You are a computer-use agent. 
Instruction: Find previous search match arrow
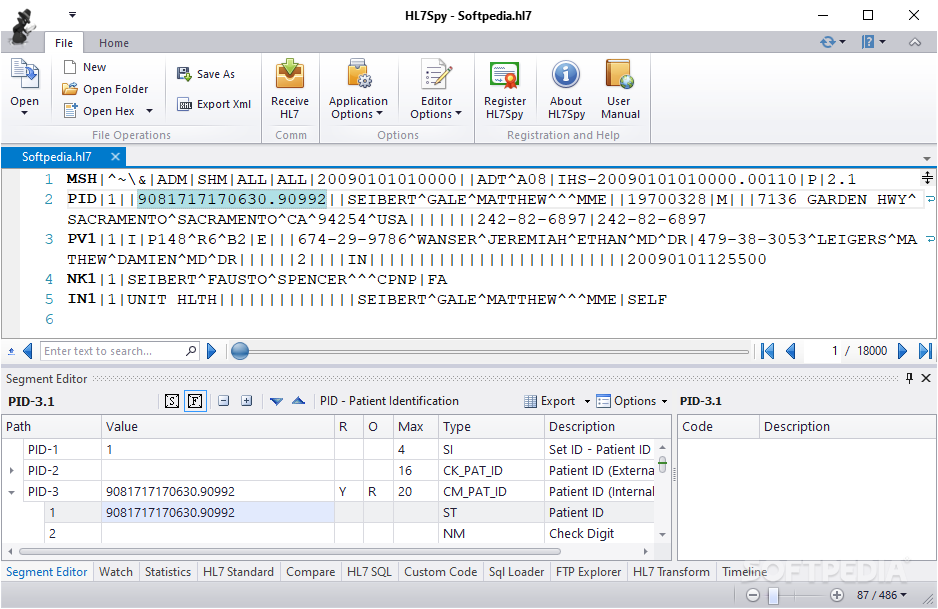pyautogui.click(x=28, y=351)
